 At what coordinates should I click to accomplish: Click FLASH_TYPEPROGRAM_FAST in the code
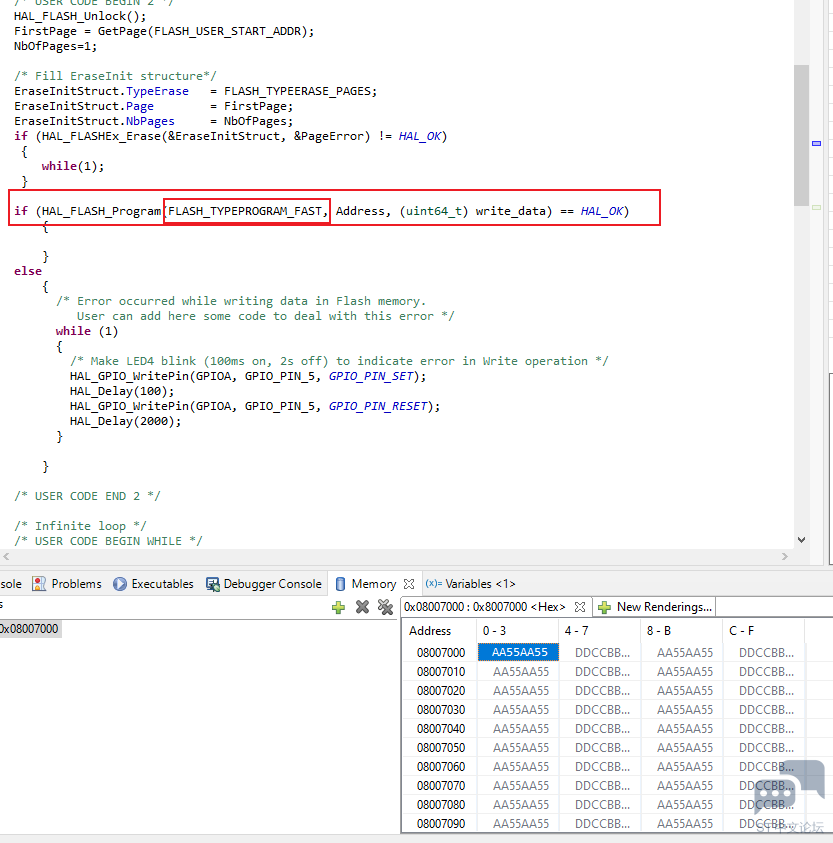click(245, 211)
